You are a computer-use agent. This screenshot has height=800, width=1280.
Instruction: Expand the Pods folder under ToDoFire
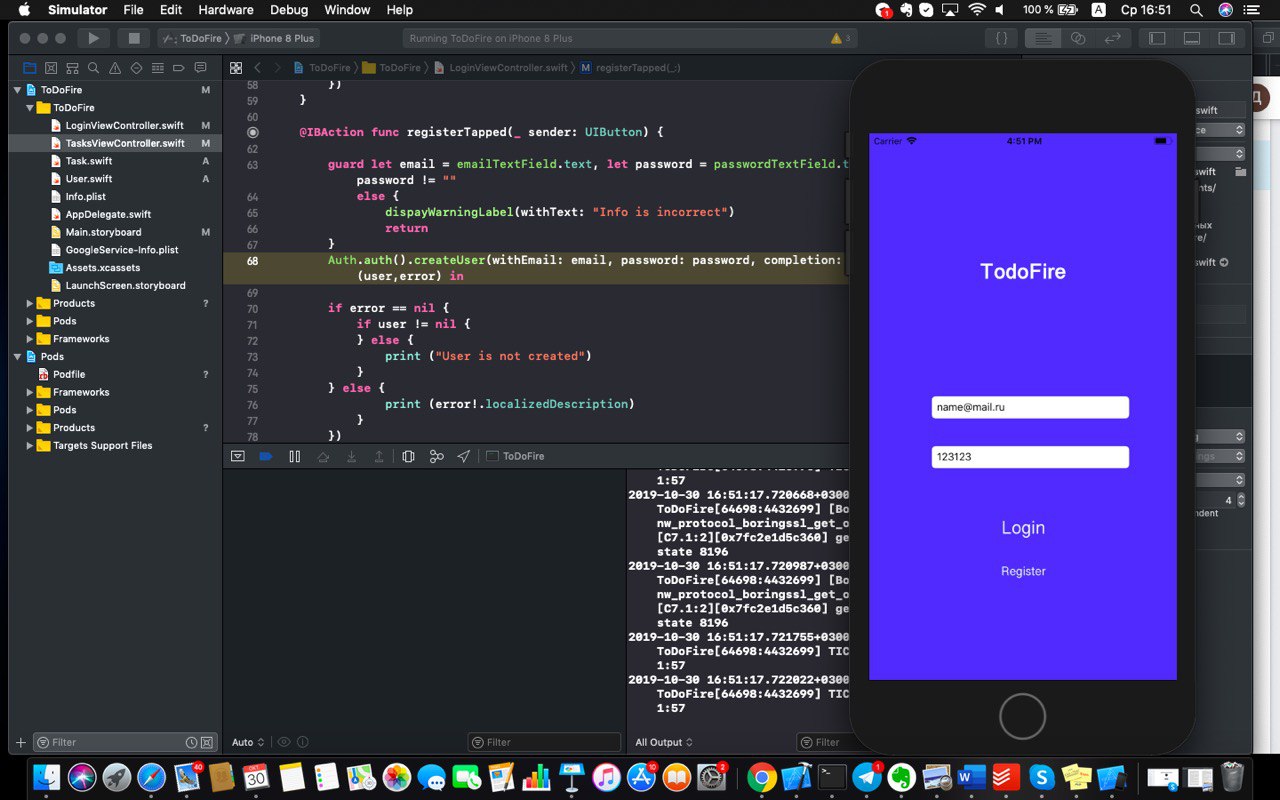click(x=30, y=321)
